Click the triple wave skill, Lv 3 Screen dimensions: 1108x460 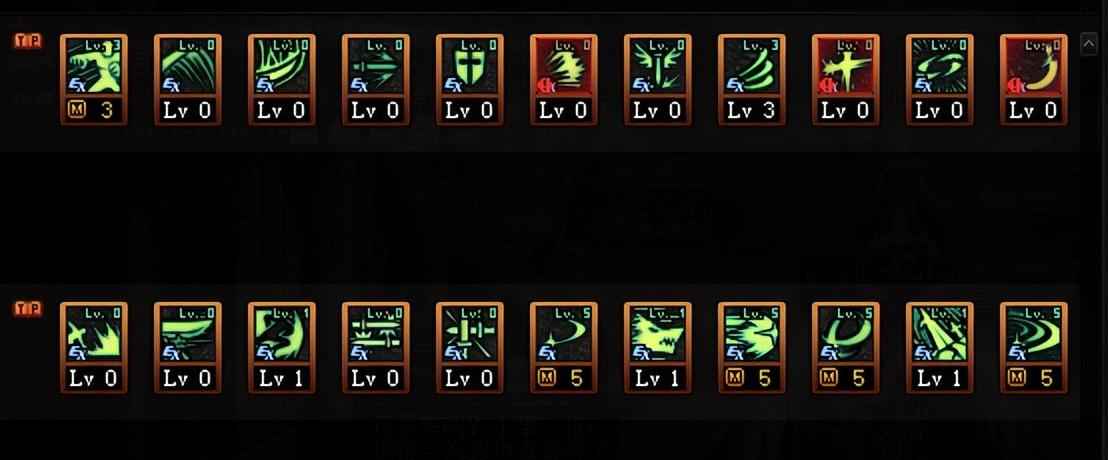[752, 66]
